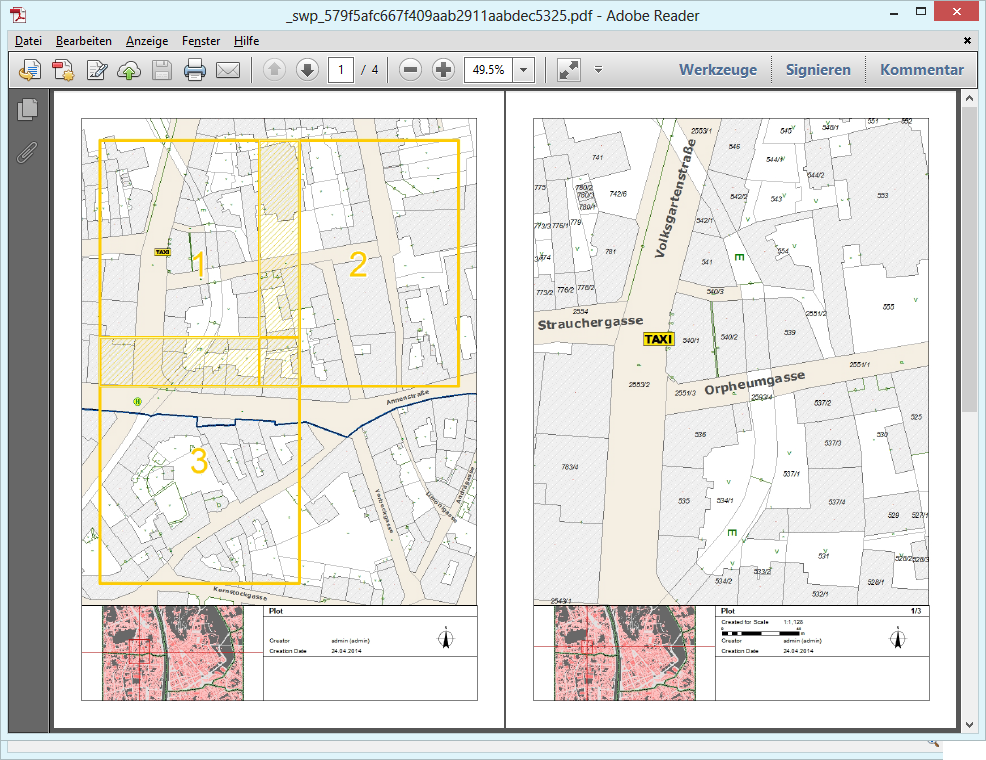Viewport: 986px width, 760px height.
Task: Show attachments via the paperclip icon
Action: click(x=27, y=153)
